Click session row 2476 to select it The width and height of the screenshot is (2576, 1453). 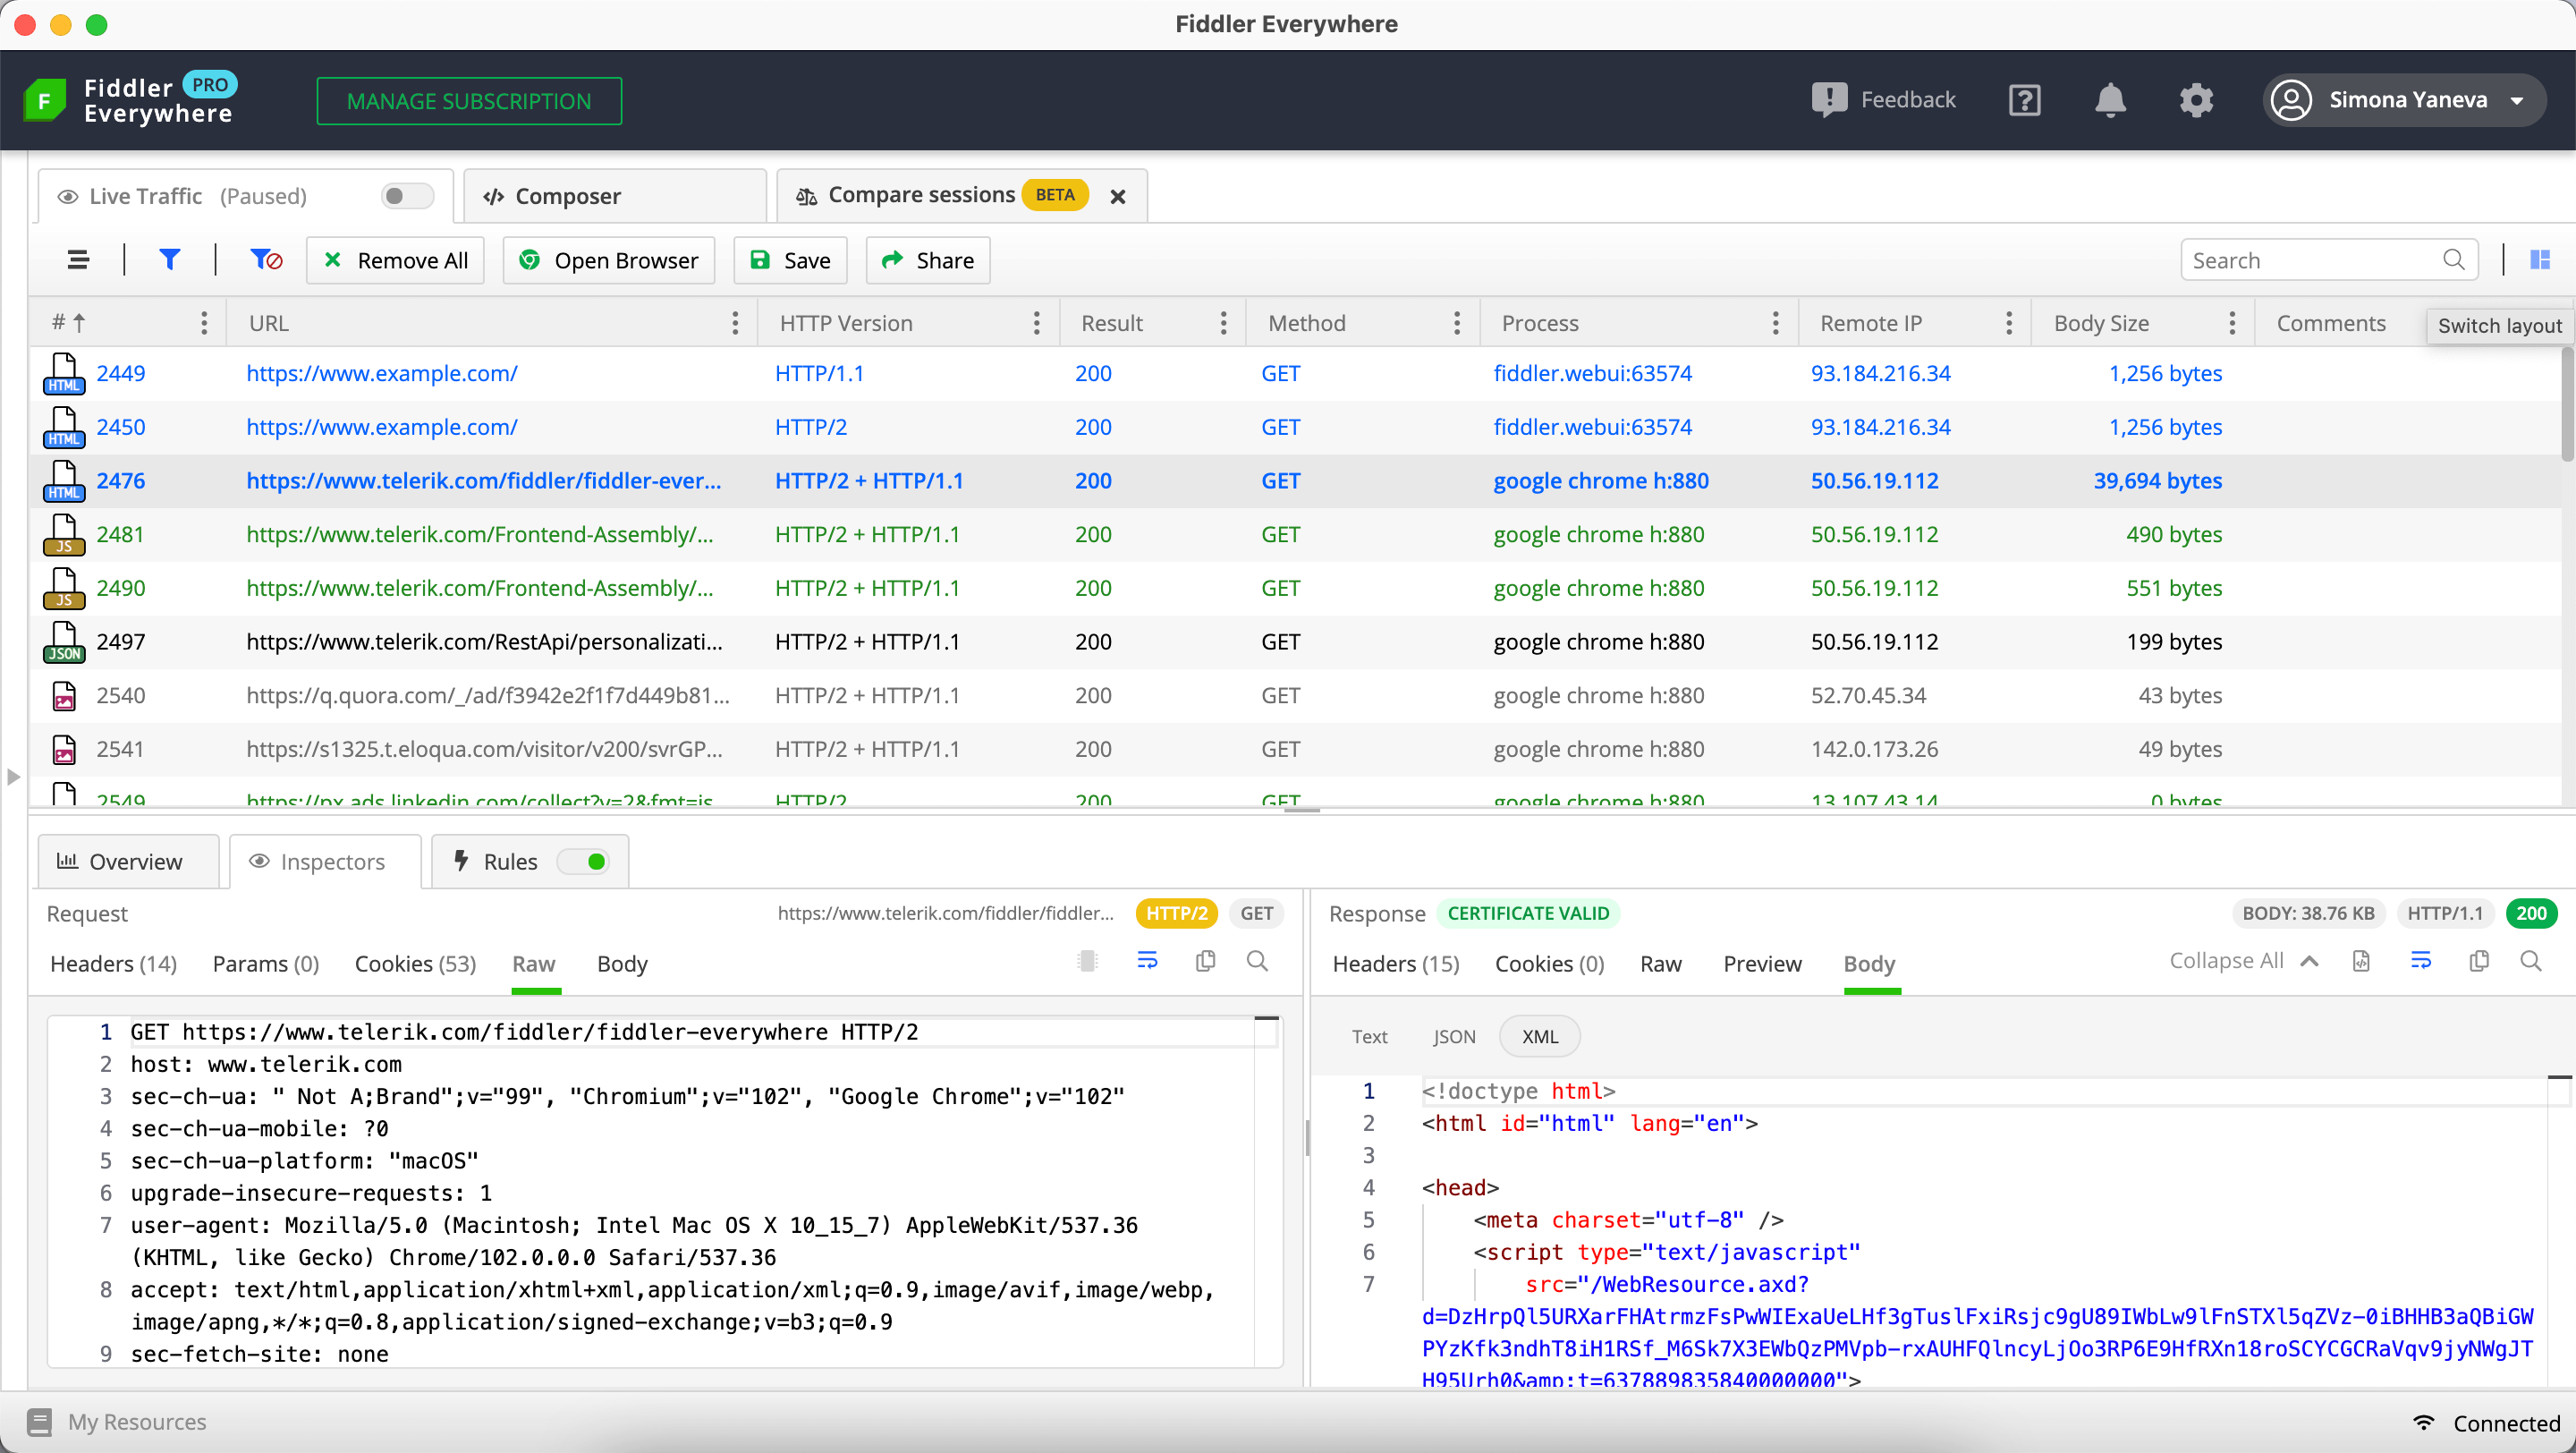coord(1288,480)
